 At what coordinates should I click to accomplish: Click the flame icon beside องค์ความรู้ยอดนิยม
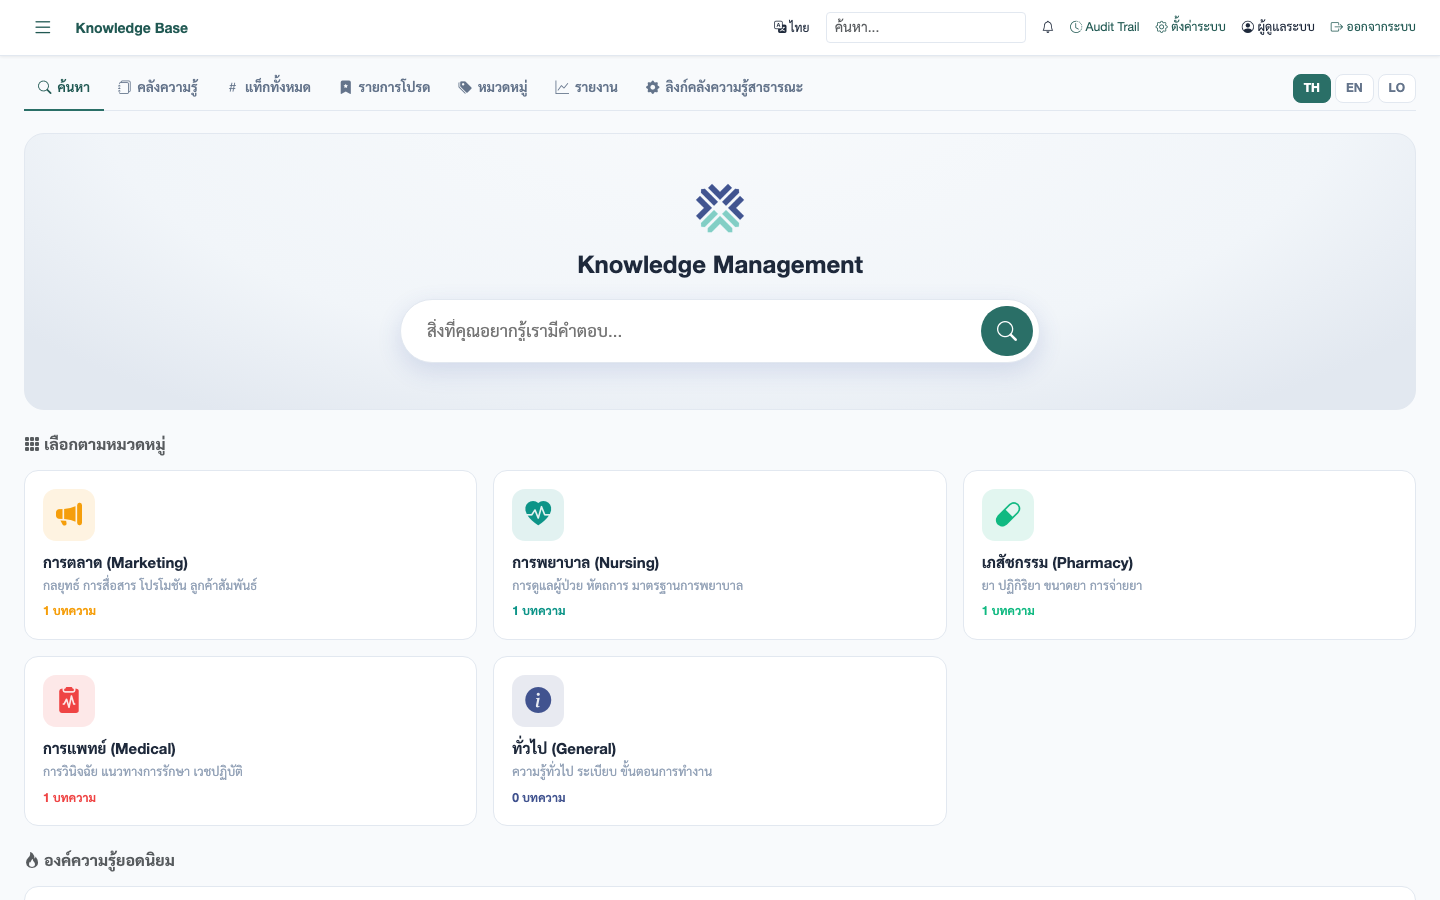click(32, 860)
